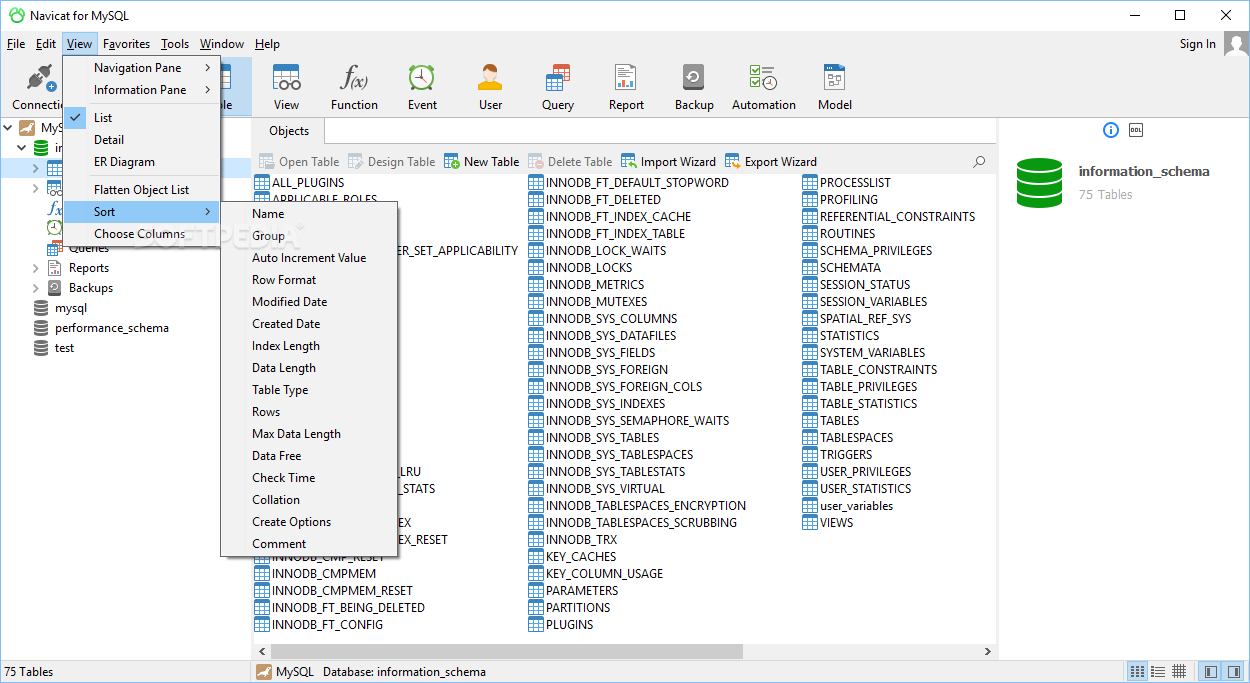1250x683 pixels.
Task: Click the user avatar next to Sign In
Action: [1236, 43]
